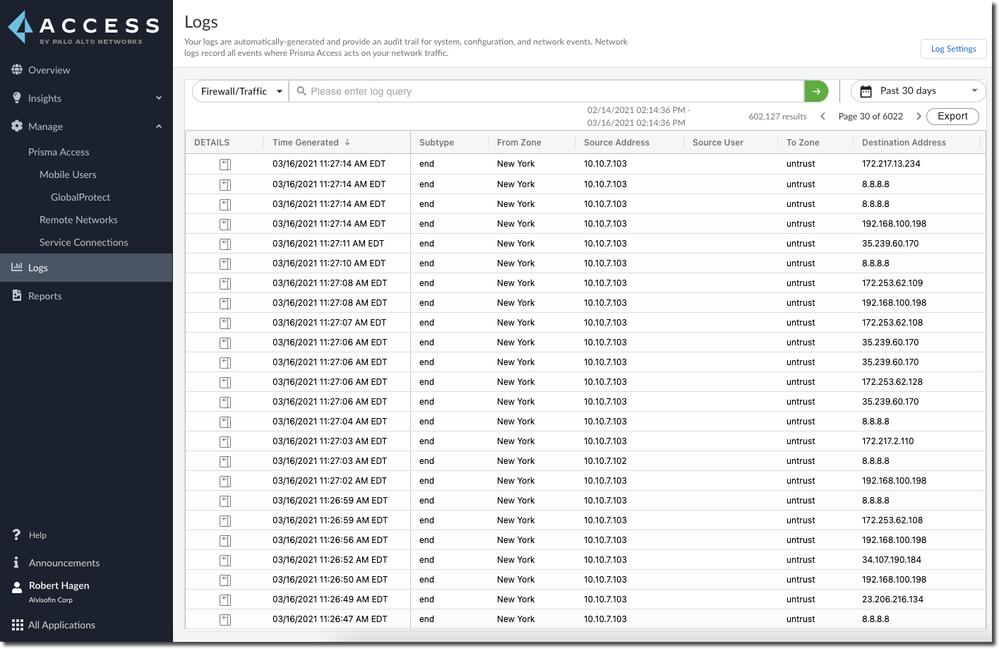Open details icon for 11:26:56 AM row
The width and height of the screenshot is (999, 649).
(x=225, y=540)
